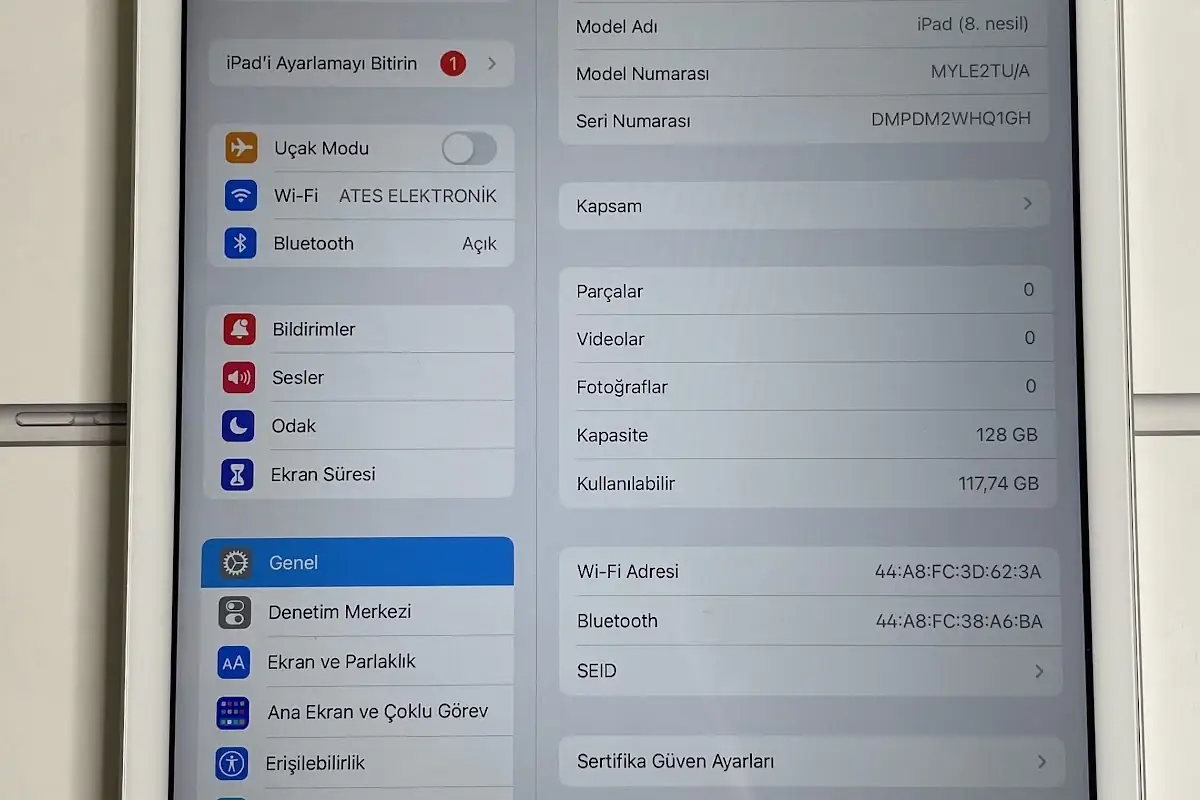Select Genel in the sidebar
This screenshot has width=1200, height=800.
coord(358,562)
